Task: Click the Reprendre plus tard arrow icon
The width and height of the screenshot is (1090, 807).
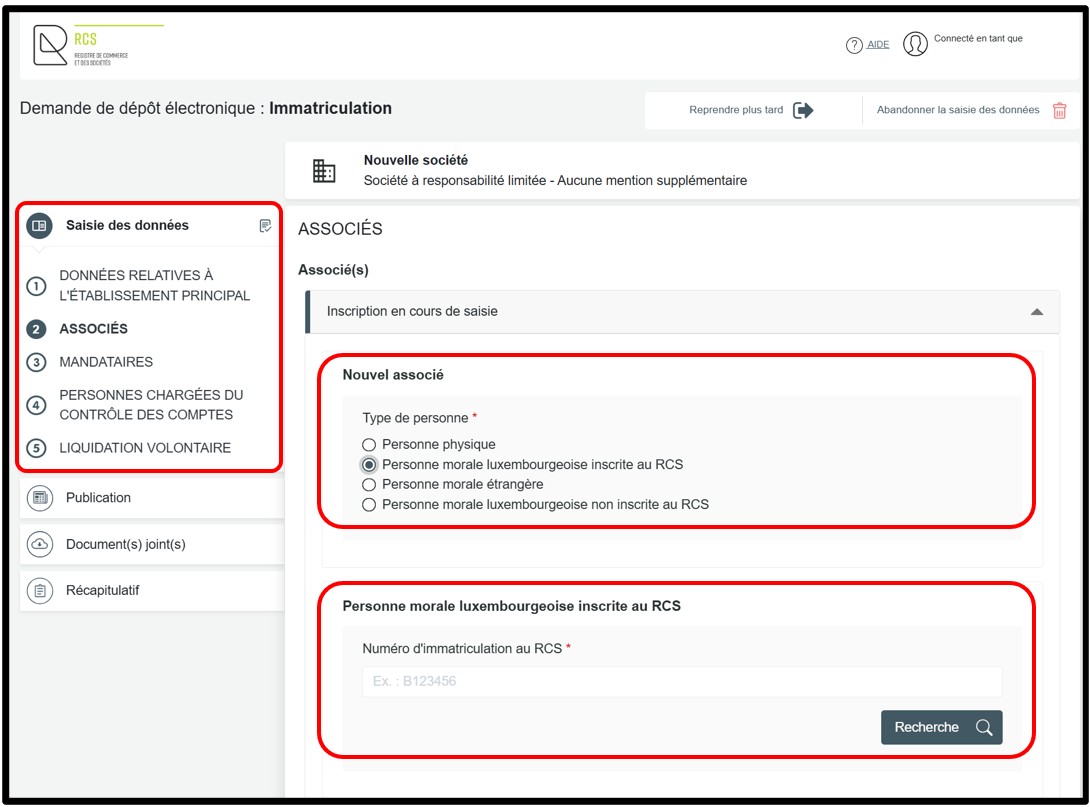Action: [x=803, y=110]
